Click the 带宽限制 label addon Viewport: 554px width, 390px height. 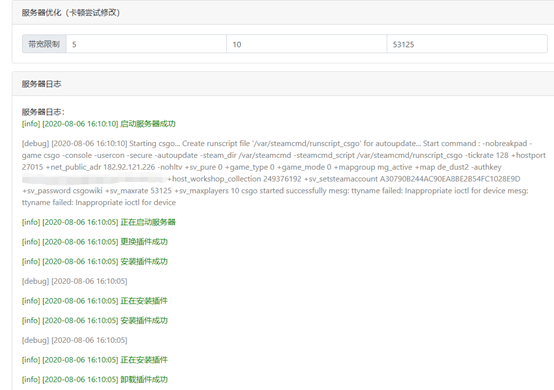point(44,44)
